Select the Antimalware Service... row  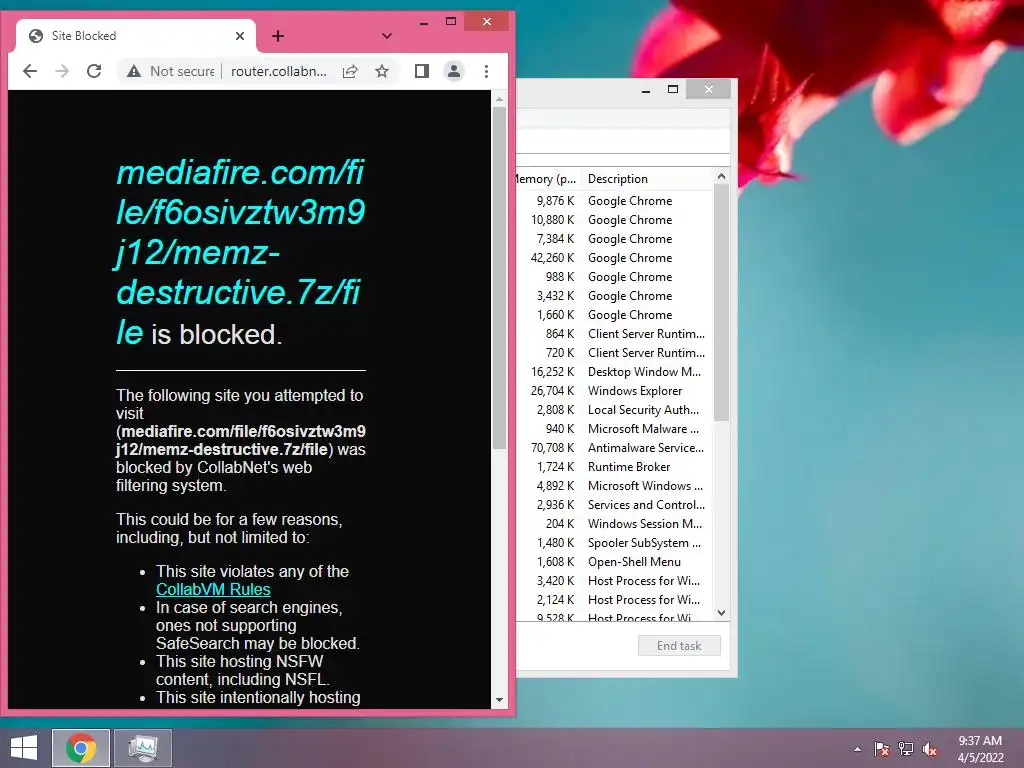coord(615,447)
